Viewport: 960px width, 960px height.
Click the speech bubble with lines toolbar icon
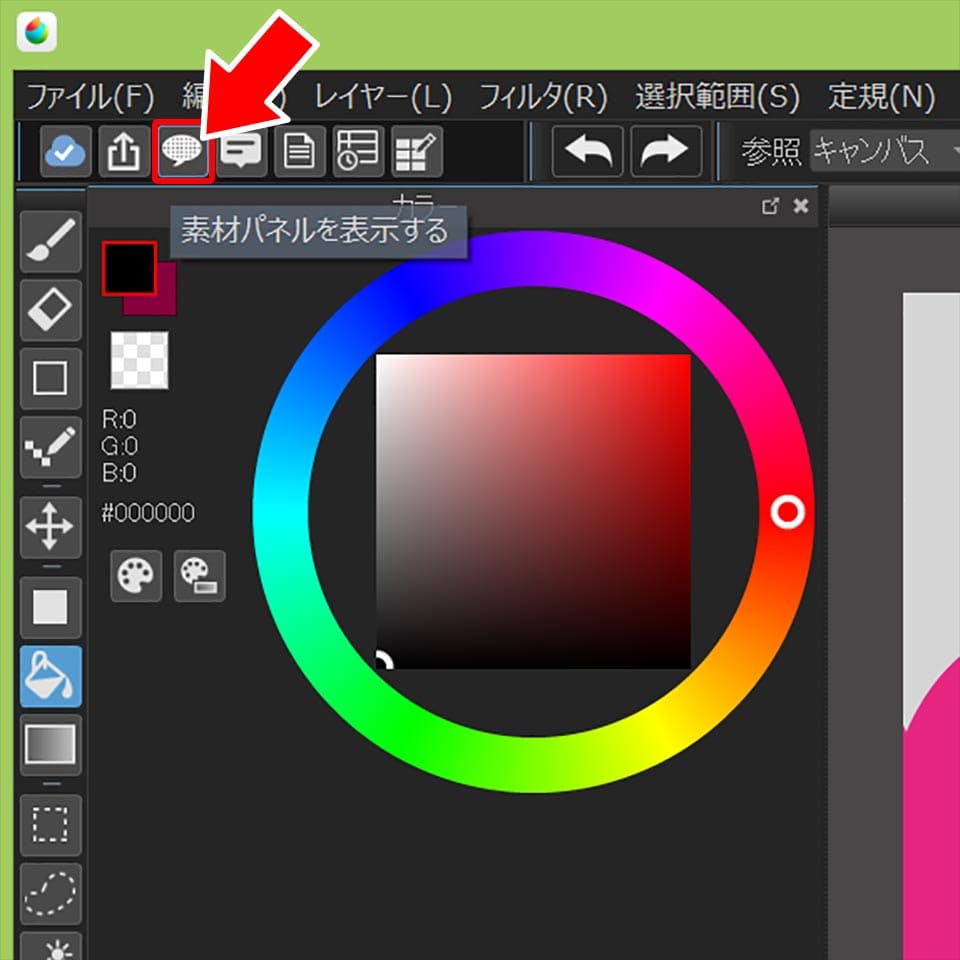click(x=241, y=151)
